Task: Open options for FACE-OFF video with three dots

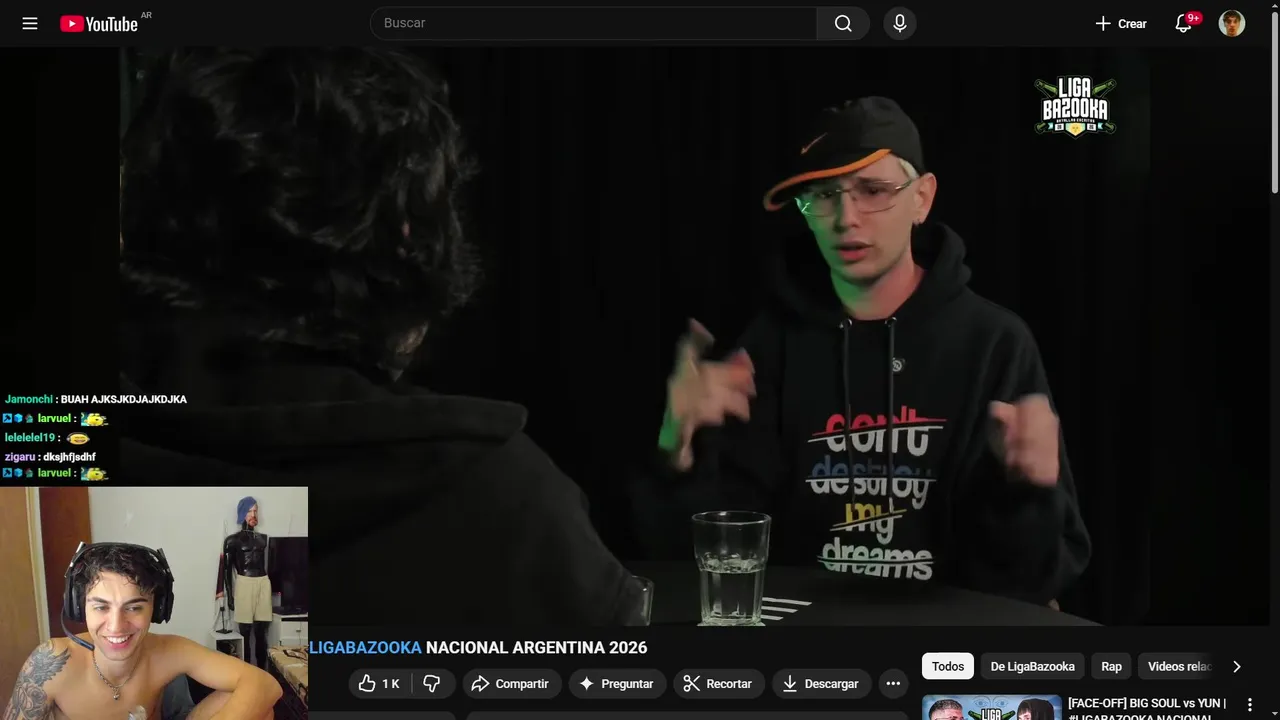Action: coord(1249,705)
